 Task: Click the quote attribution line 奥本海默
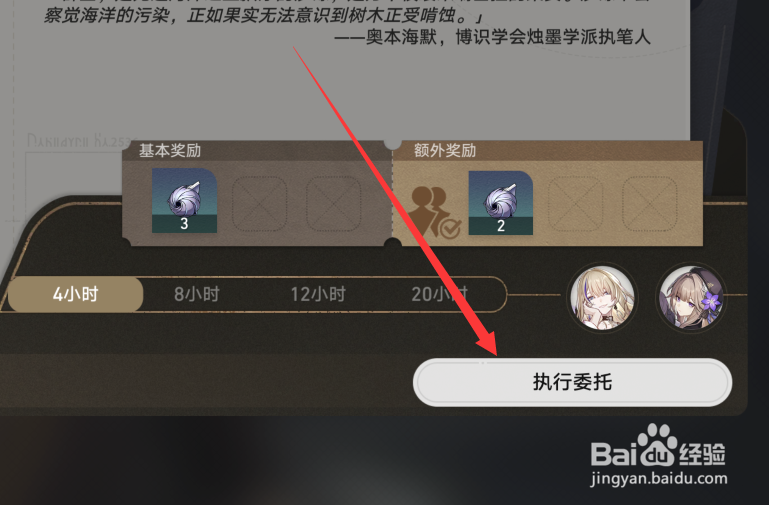click(492, 37)
